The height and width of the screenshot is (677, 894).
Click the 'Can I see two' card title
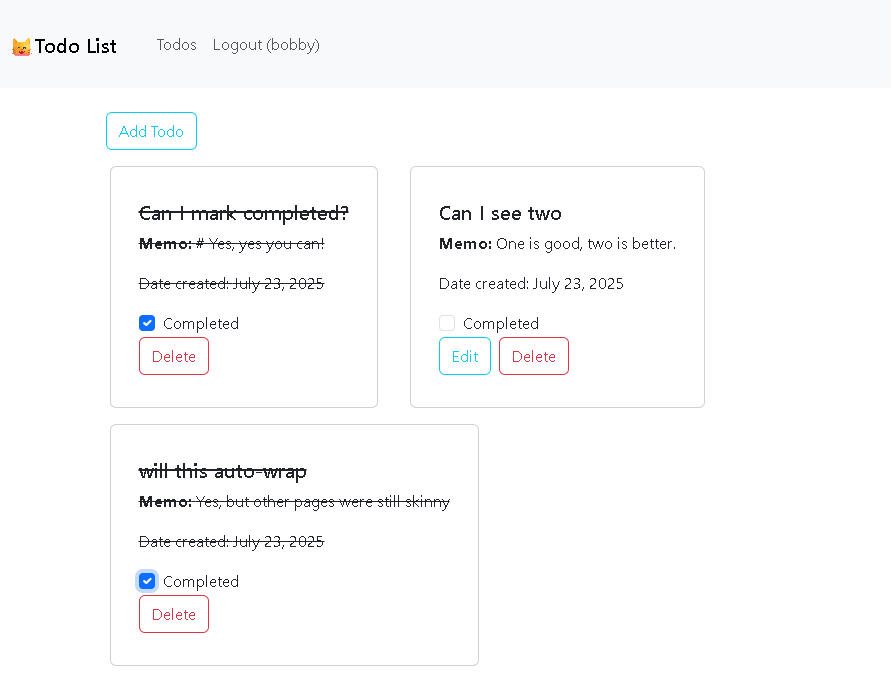click(x=500, y=213)
